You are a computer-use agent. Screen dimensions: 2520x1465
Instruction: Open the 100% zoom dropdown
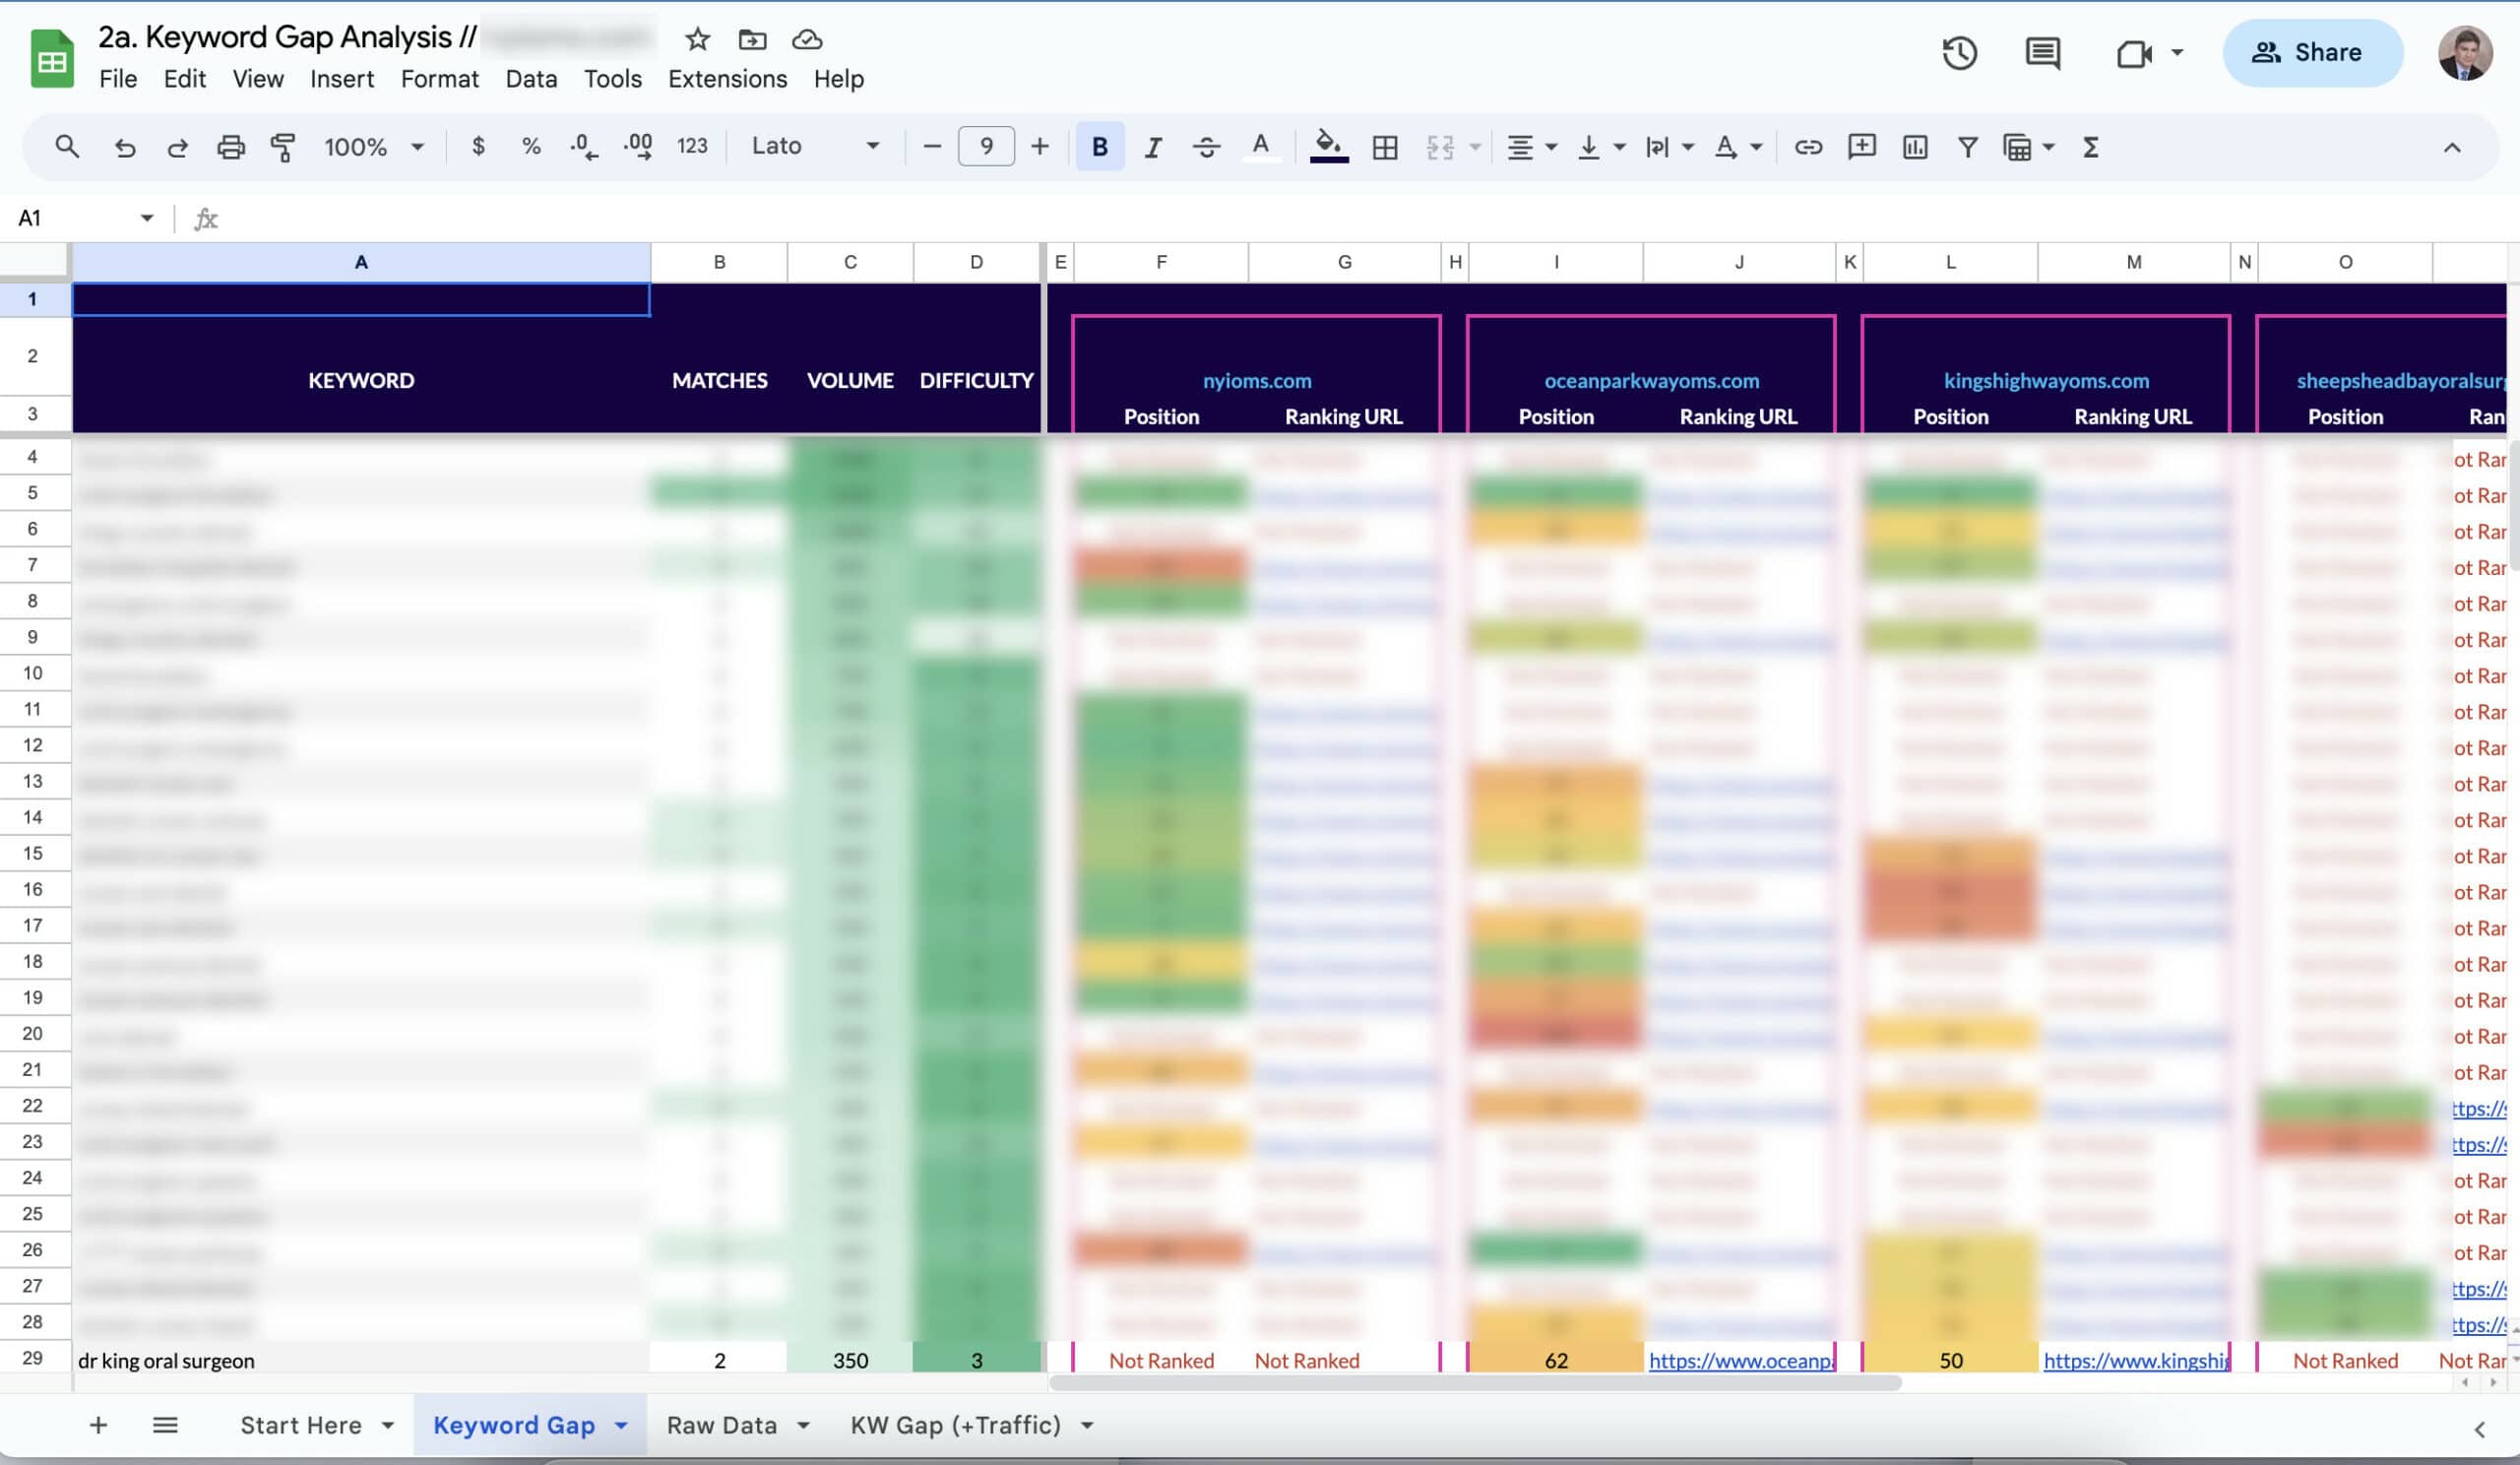click(x=372, y=147)
